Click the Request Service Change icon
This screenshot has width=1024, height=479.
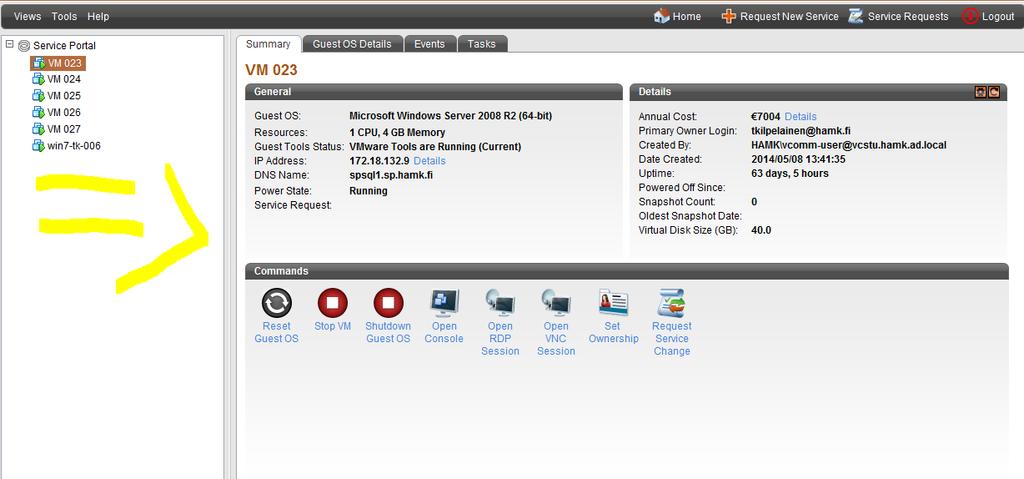click(x=671, y=303)
